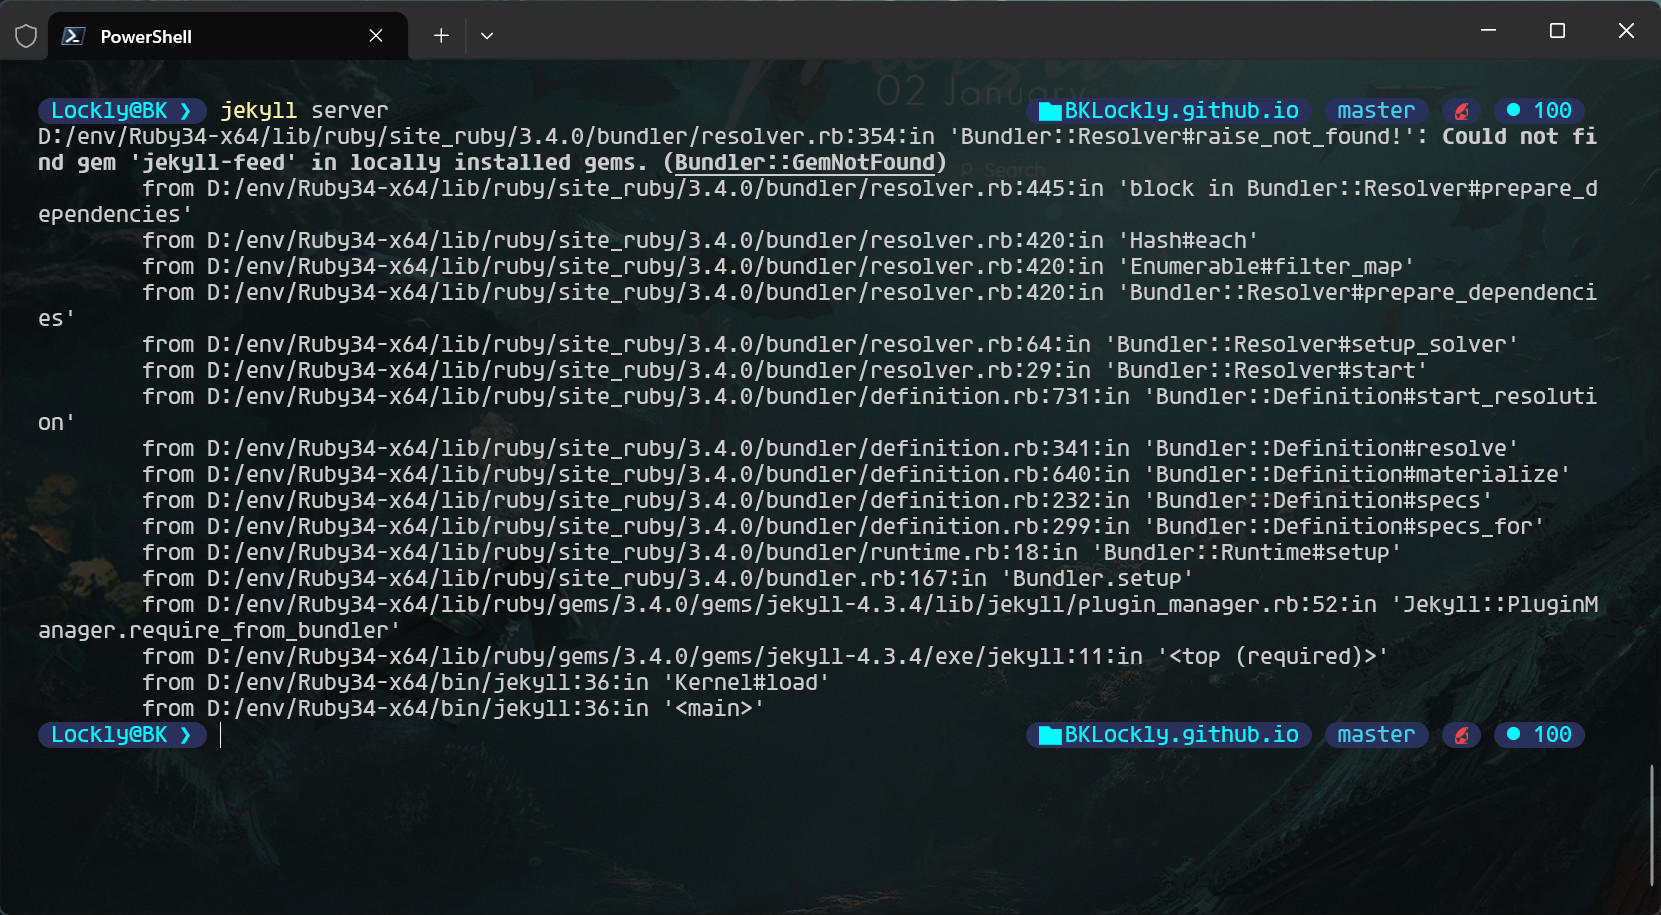Viewport: 1661px width, 915px height.
Task: Select the PowerShell tab
Action: click(x=228, y=36)
